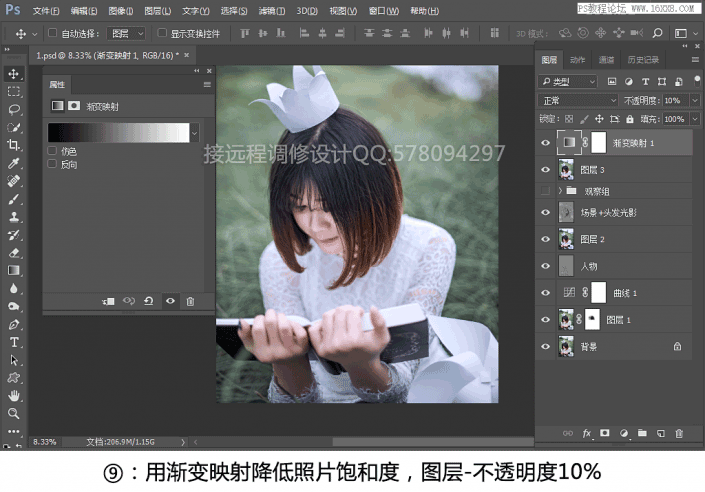Click the gradient preview bar in Properties

(x=118, y=132)
